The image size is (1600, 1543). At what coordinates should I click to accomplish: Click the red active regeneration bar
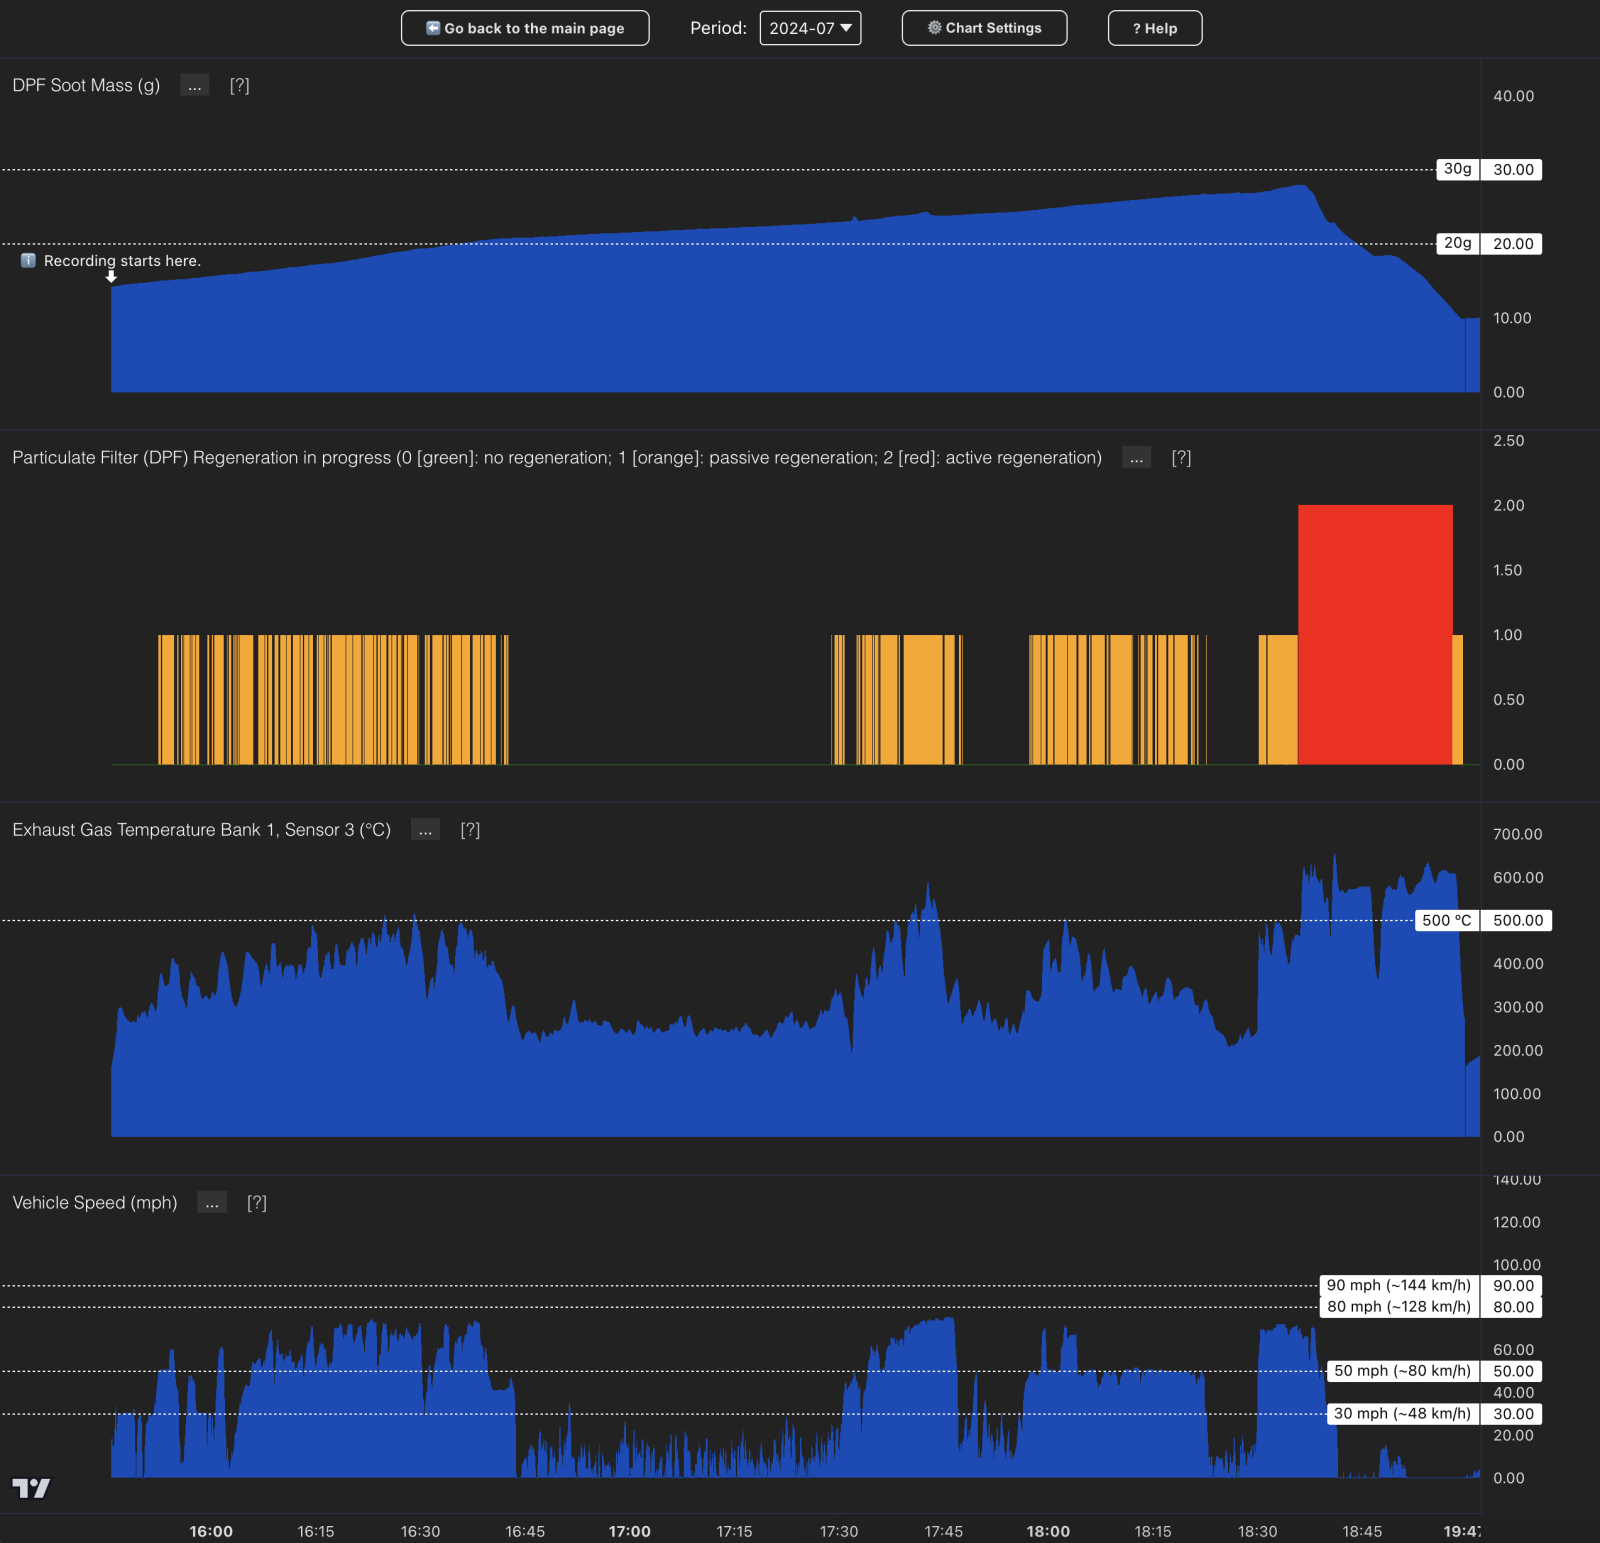pos(1375,635)
